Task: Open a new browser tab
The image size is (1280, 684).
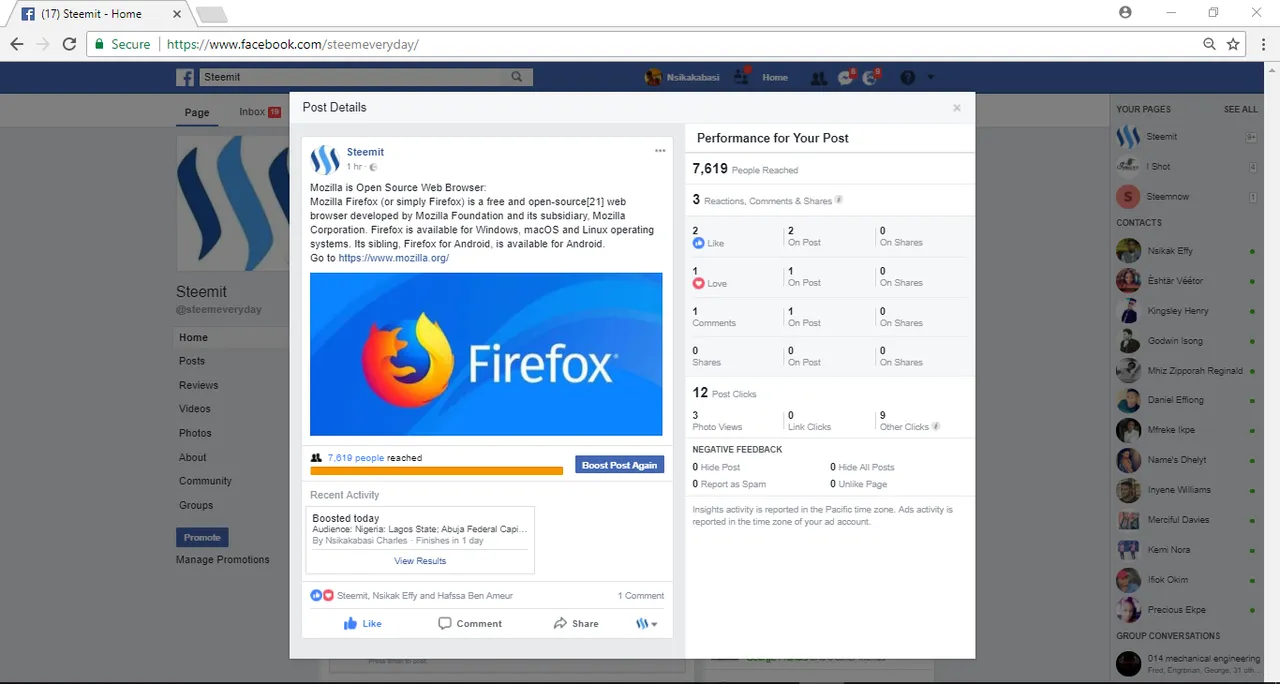Action: tap(212, 14)
